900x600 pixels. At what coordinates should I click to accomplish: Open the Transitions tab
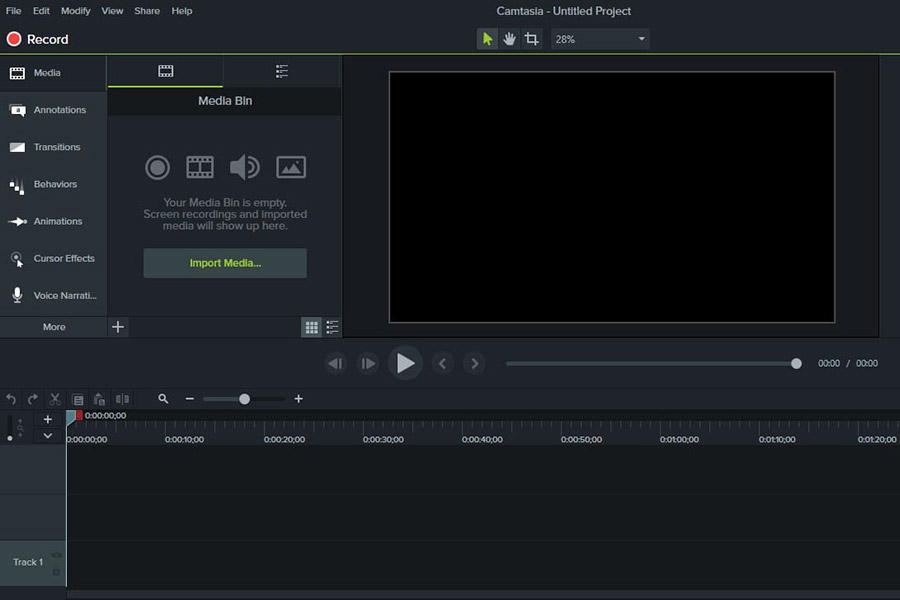(53, 147)
